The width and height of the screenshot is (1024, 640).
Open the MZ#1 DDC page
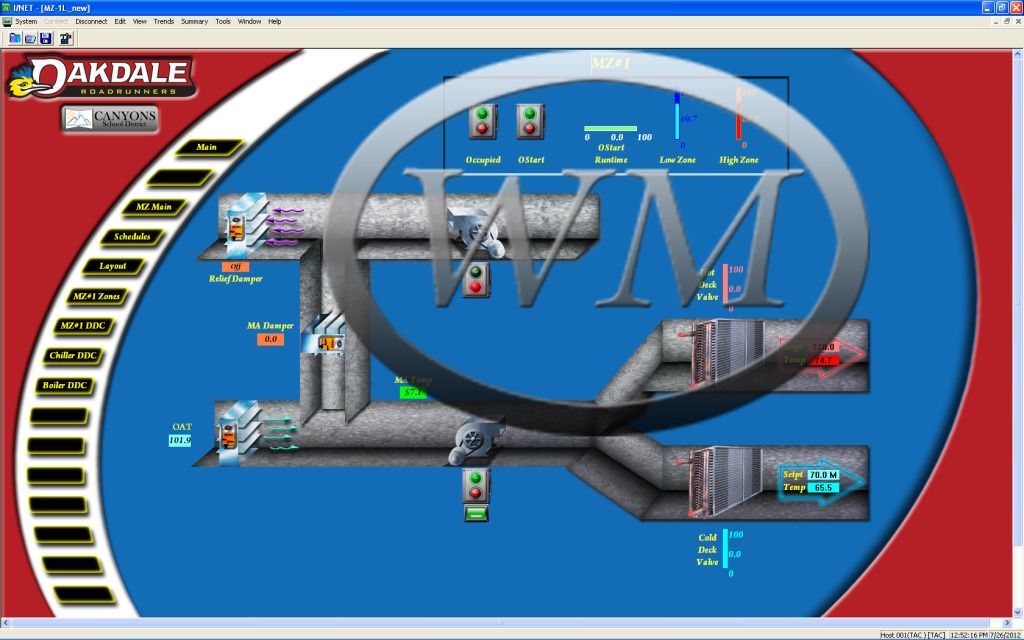click(x=82, y=326)
